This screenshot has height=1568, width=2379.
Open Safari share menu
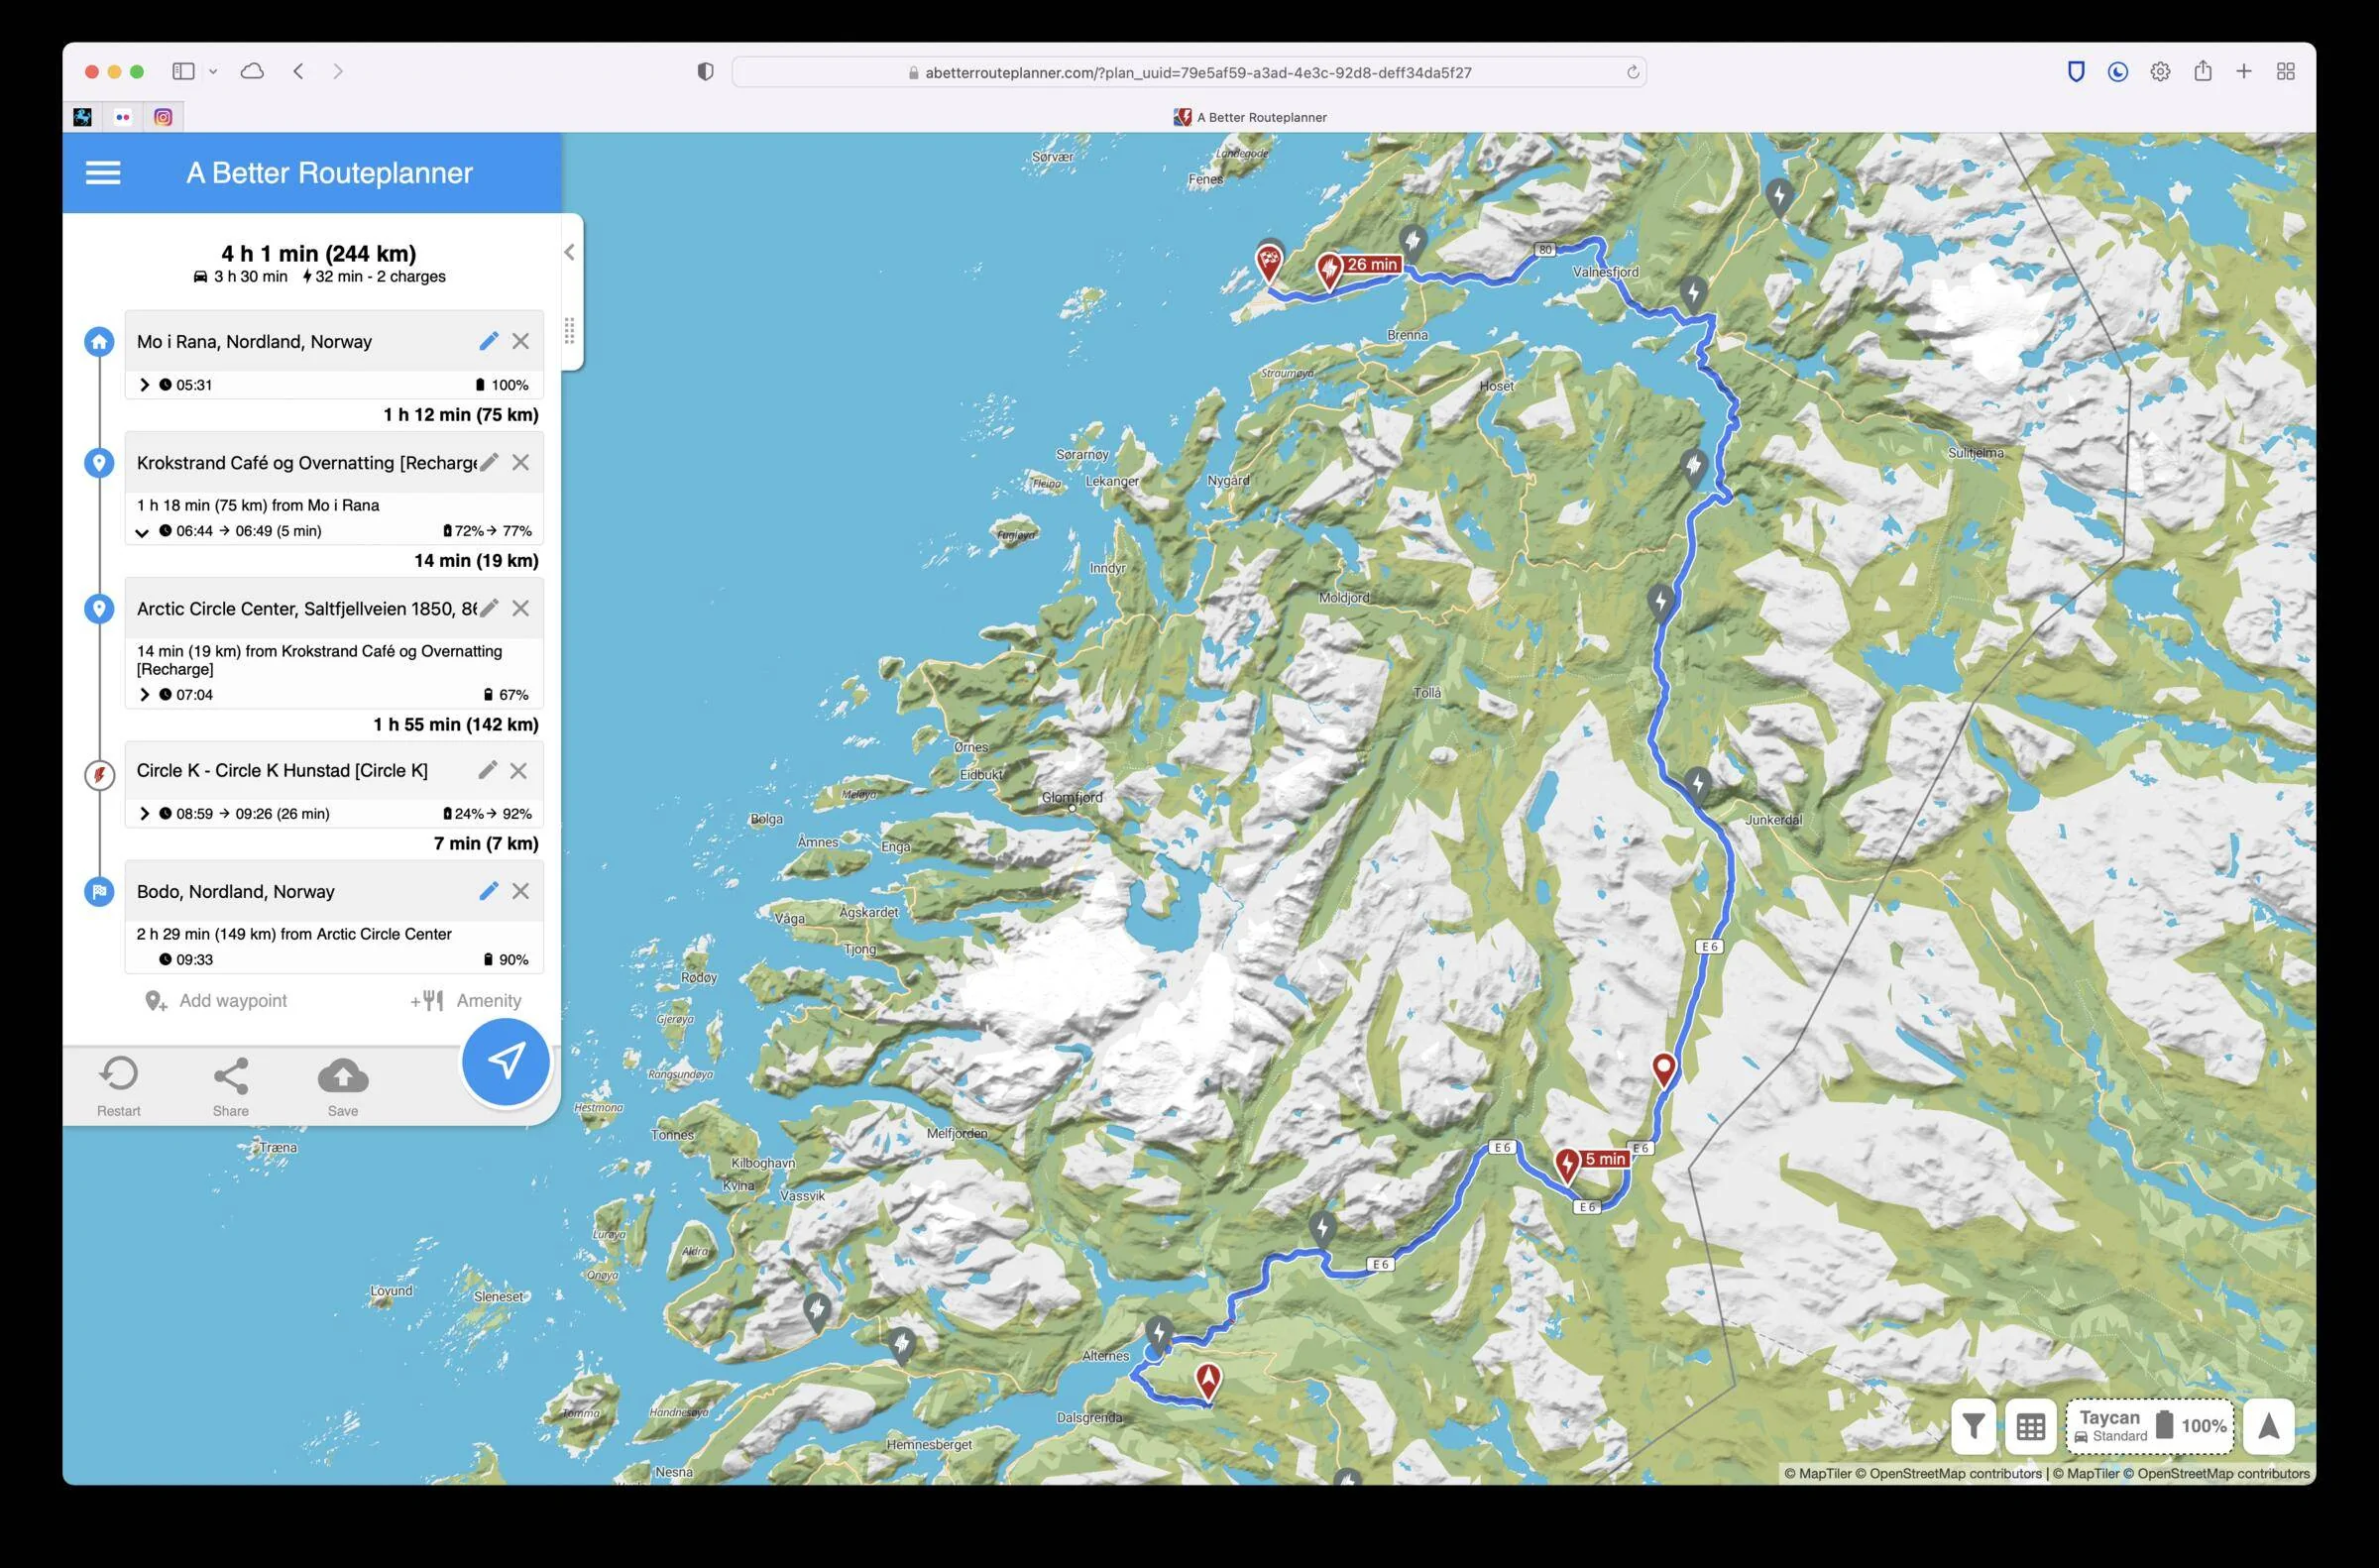click(x=2202, y=71)
